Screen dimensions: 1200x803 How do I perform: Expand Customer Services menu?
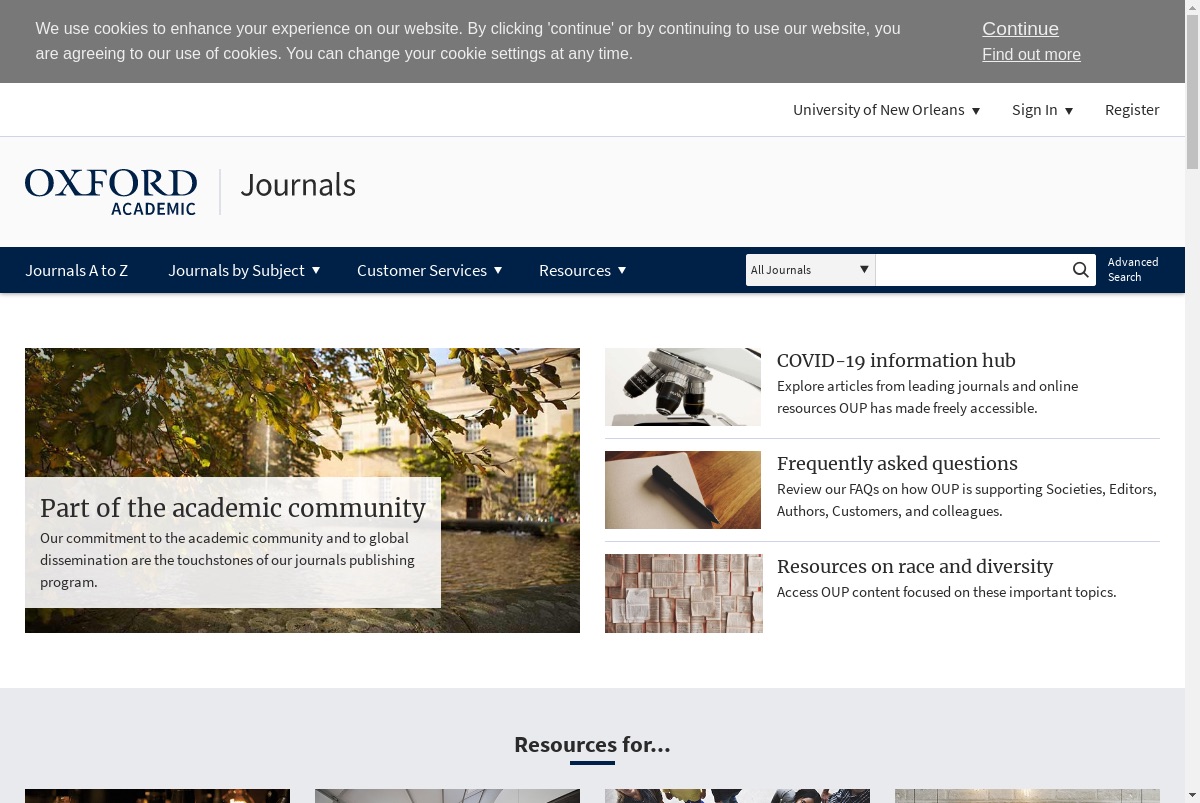429,270
